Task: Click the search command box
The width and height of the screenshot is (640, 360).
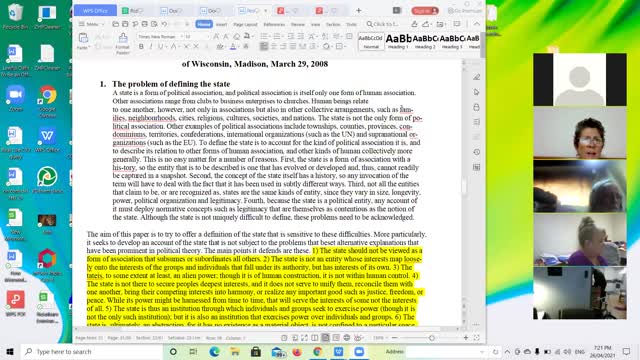Action: click(382, 24)
